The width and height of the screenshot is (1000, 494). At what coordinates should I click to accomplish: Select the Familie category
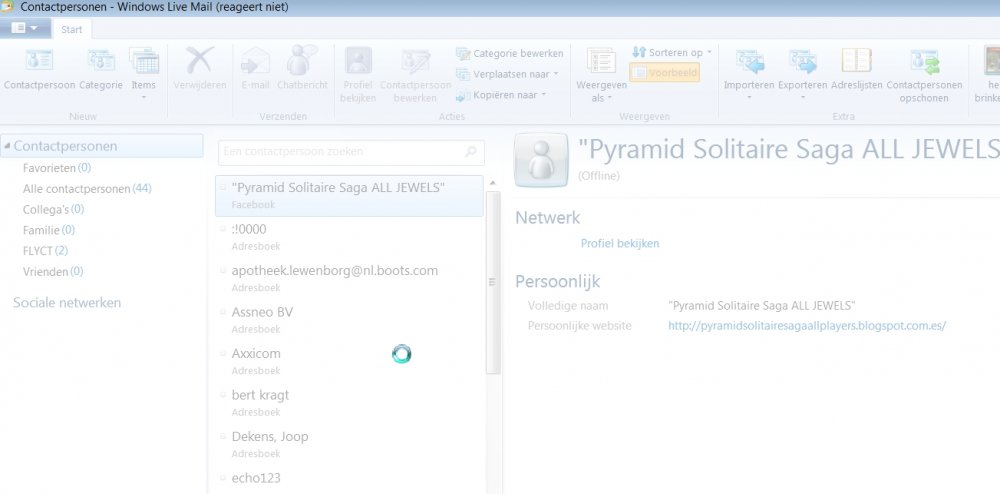48,230
